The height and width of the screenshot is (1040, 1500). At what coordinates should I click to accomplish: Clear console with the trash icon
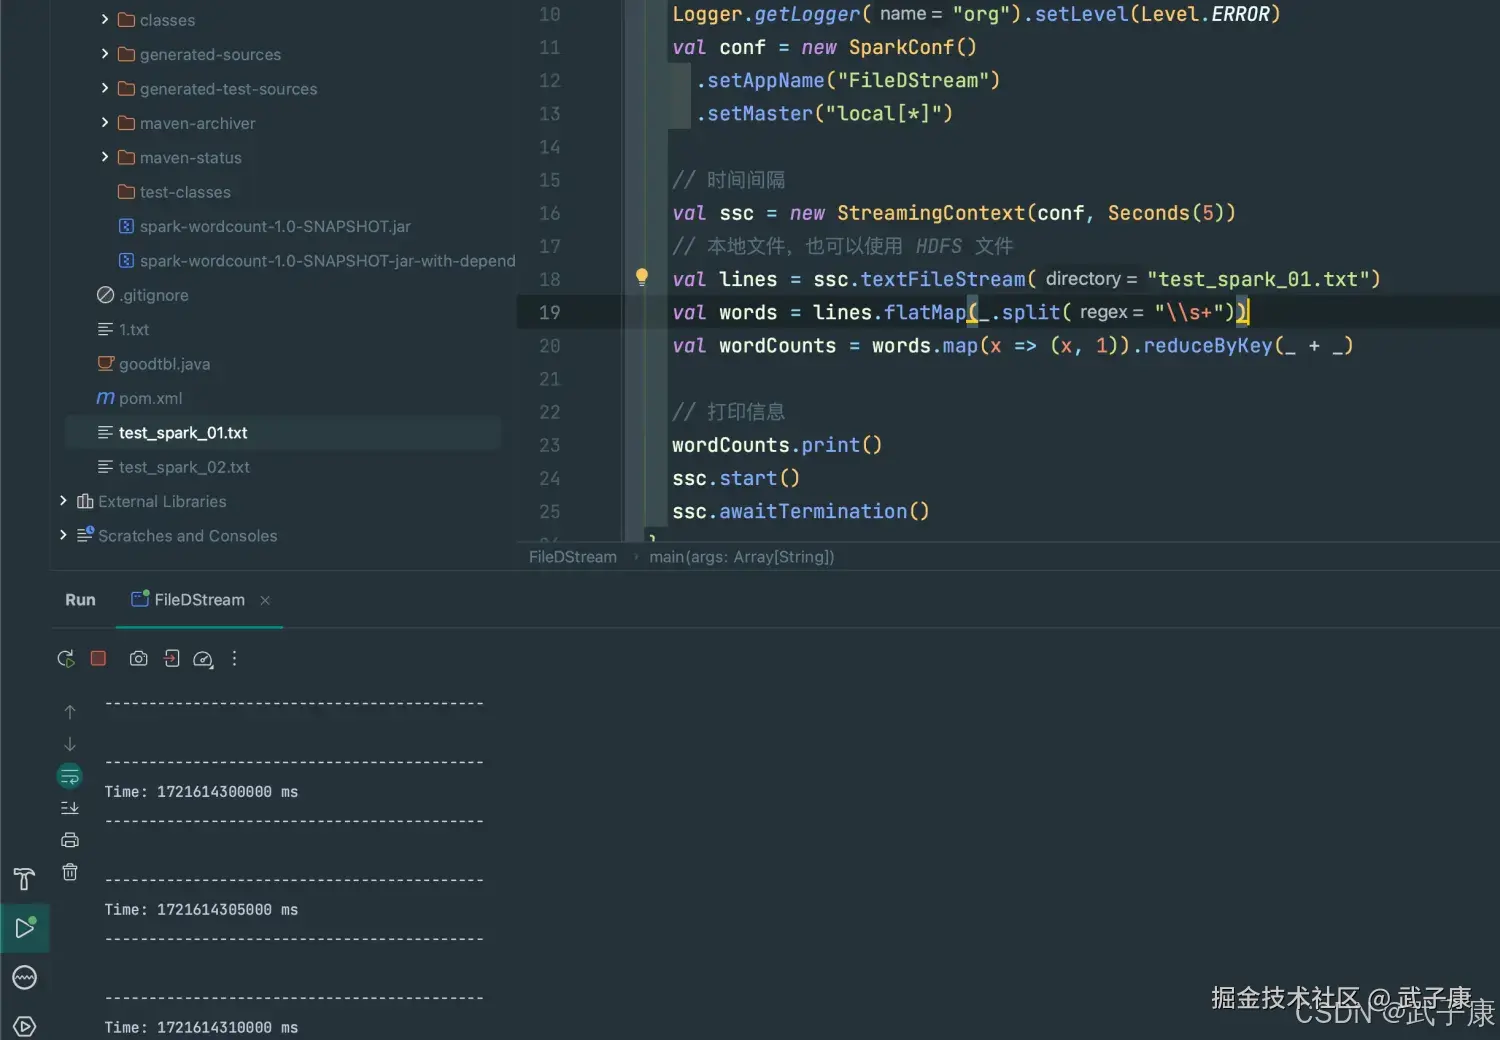pos(70,872)
